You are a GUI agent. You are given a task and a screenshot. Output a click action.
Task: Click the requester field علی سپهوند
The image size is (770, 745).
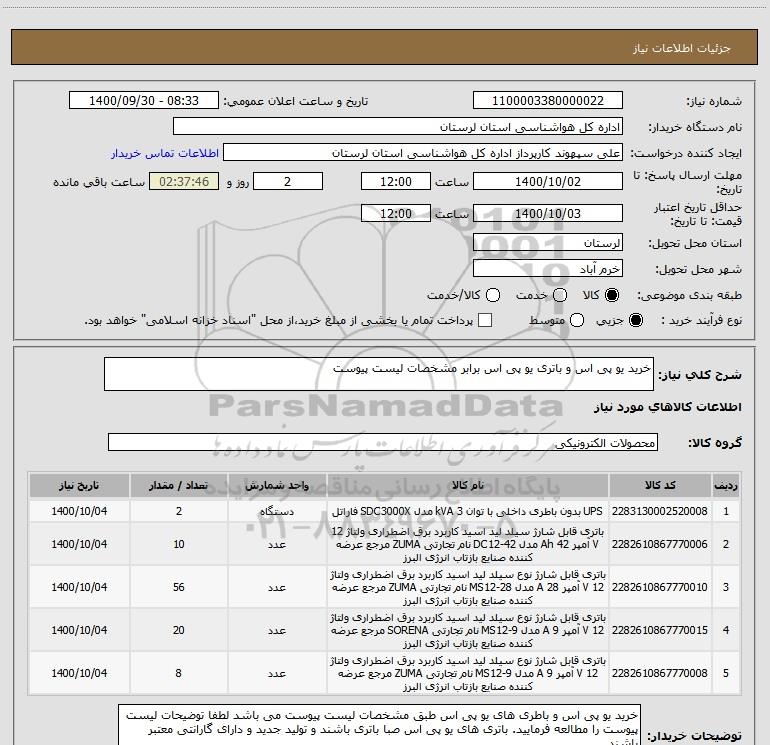click(423, 153)
